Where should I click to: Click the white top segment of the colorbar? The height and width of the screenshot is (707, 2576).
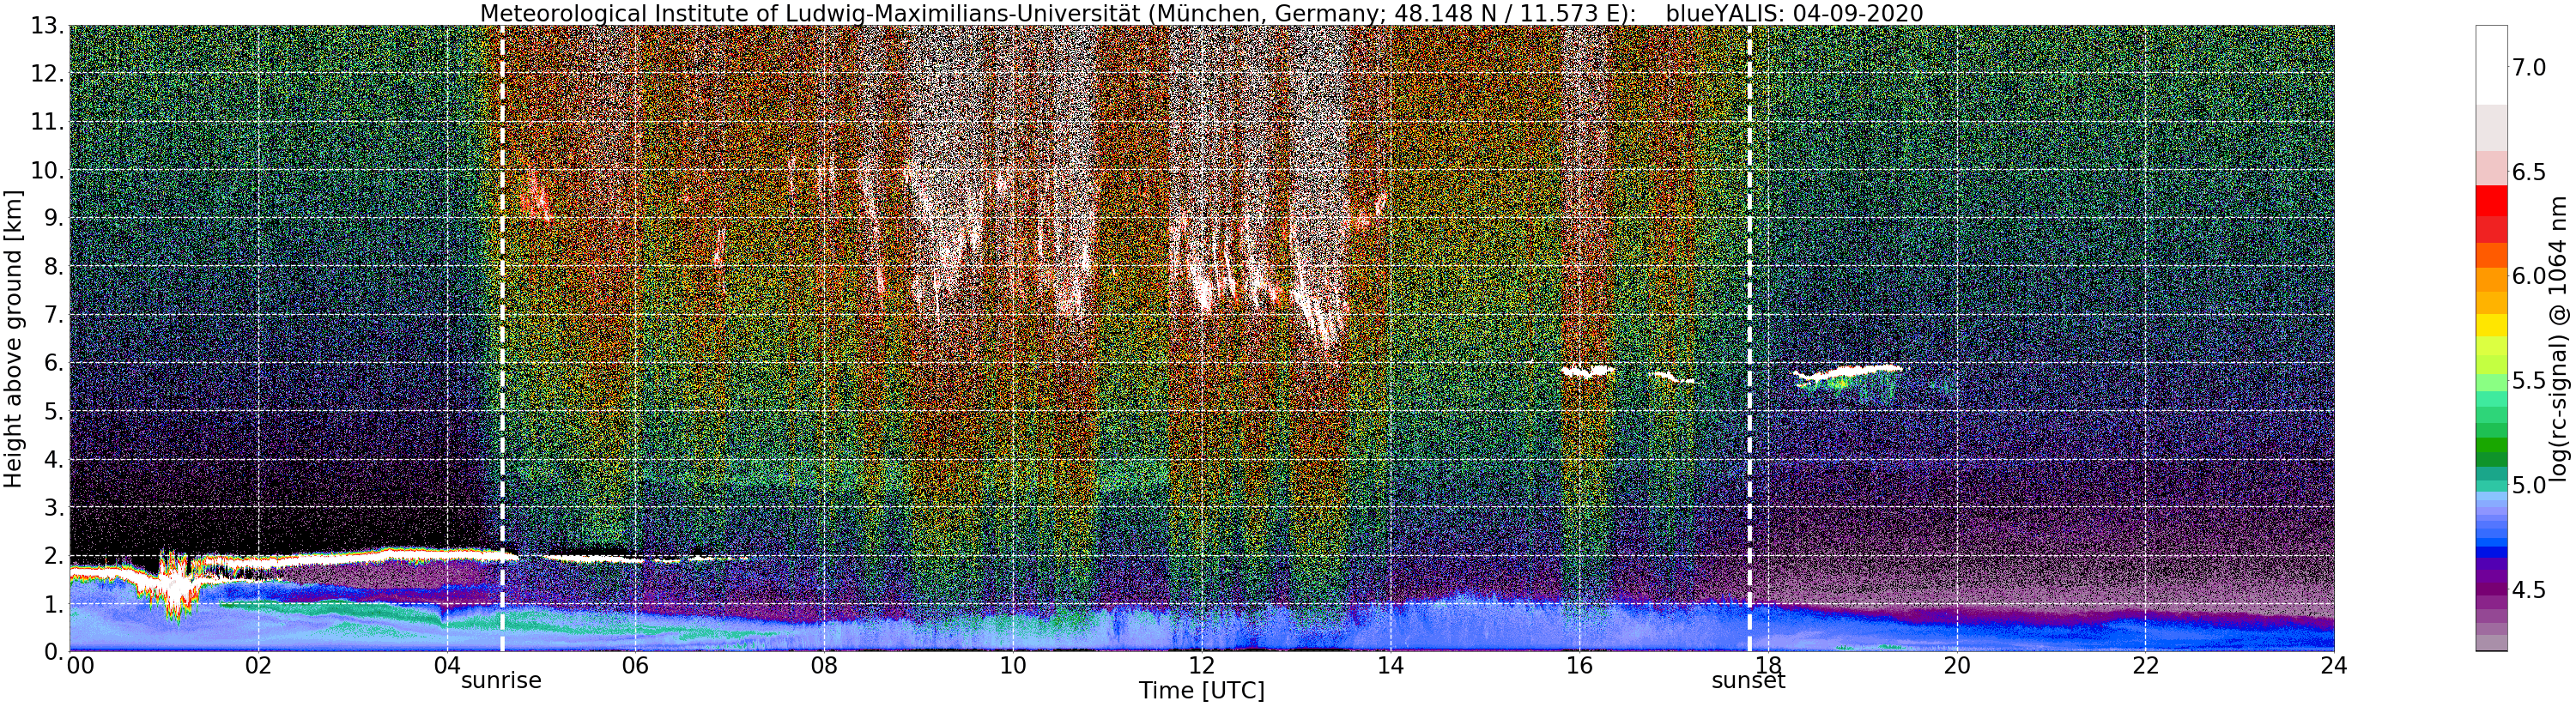point(2491,65)
